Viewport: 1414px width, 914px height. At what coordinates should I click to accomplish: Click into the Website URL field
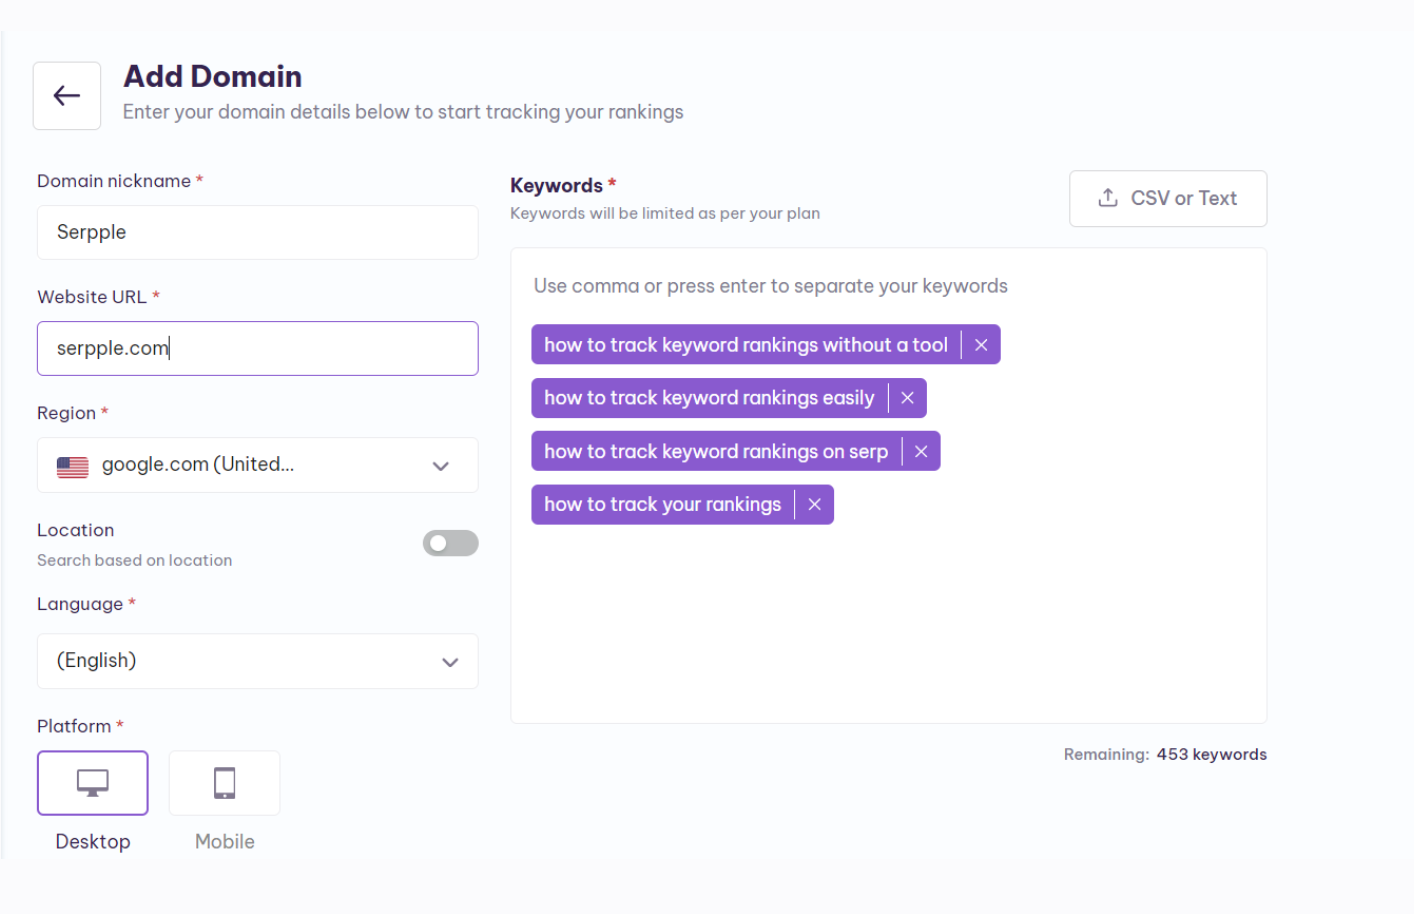tap(257, 349)
